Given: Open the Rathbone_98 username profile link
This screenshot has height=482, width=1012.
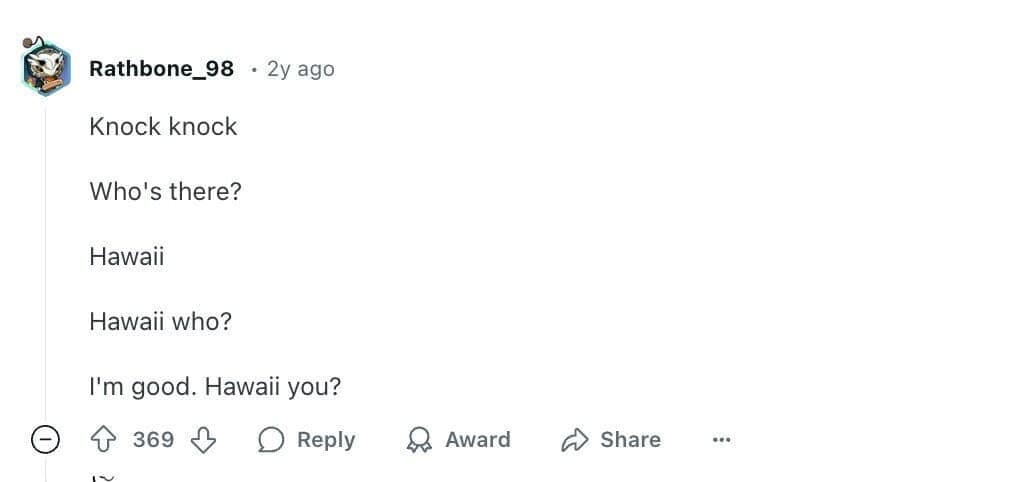Looking at the screenshot, I should coord(161,69).
